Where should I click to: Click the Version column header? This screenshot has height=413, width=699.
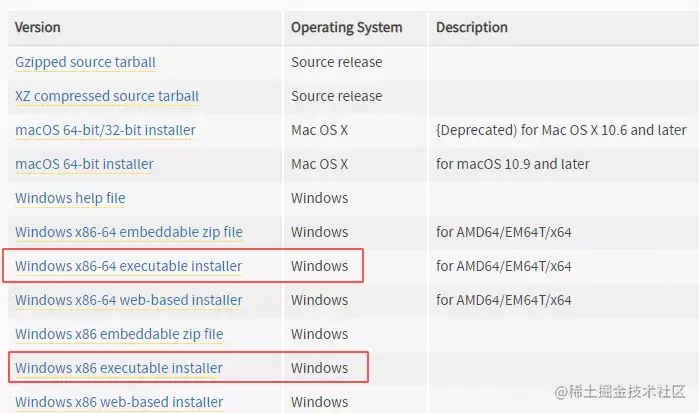point(38,27)
